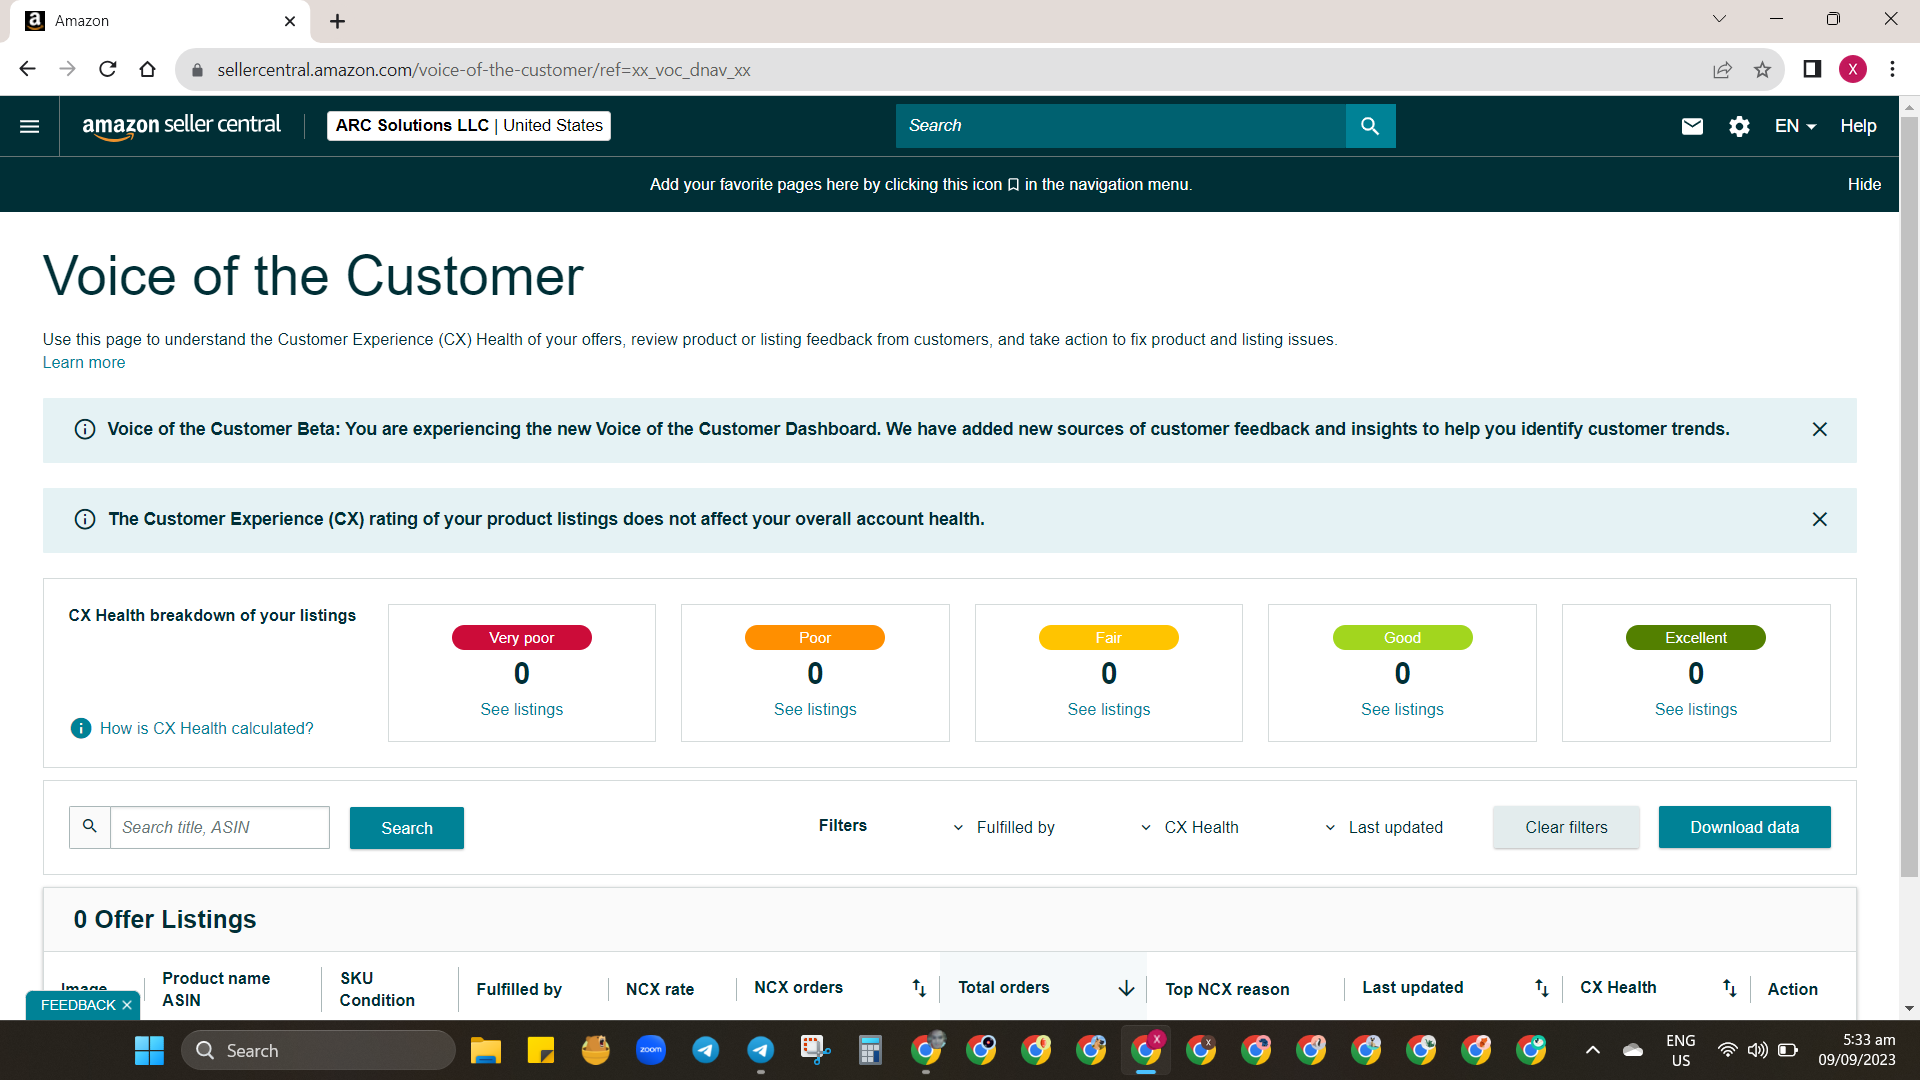Focus the Search title, ASIN input field
The height and width of the screenshot is (1080, 1920).
tap(219, 827)
